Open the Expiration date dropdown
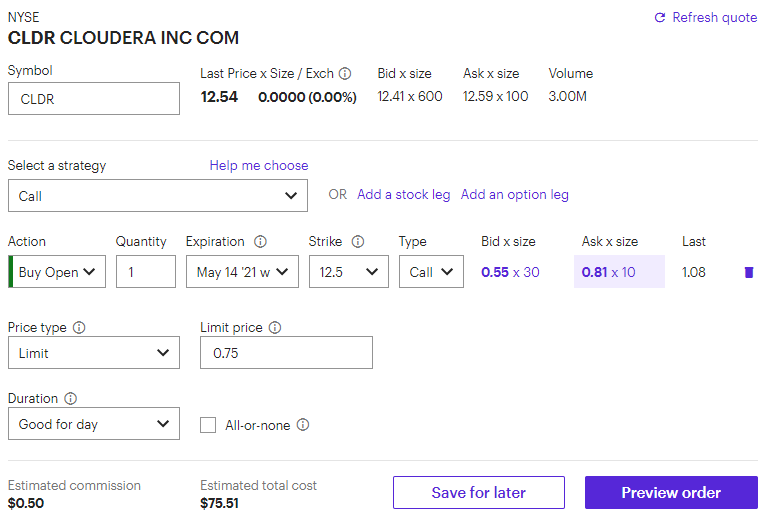The width and height of the screenshot is (770, 532). pos(242,272)
